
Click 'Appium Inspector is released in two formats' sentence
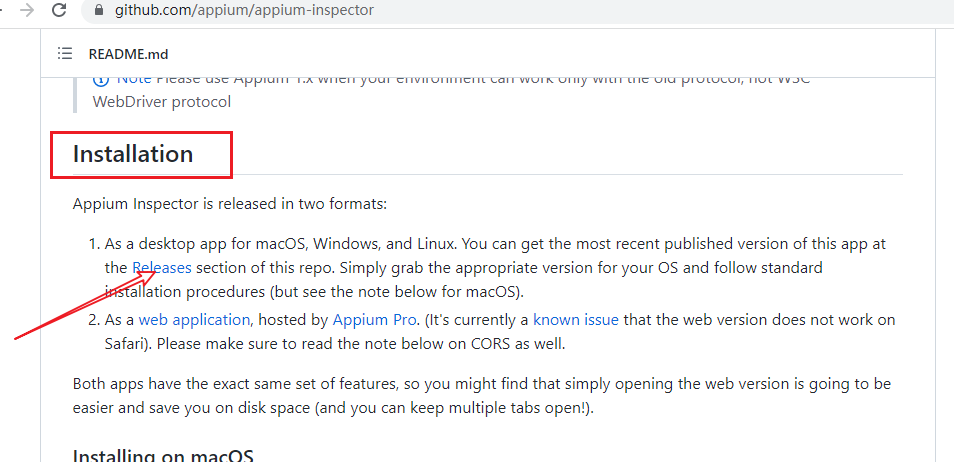(x=229, y=204)
